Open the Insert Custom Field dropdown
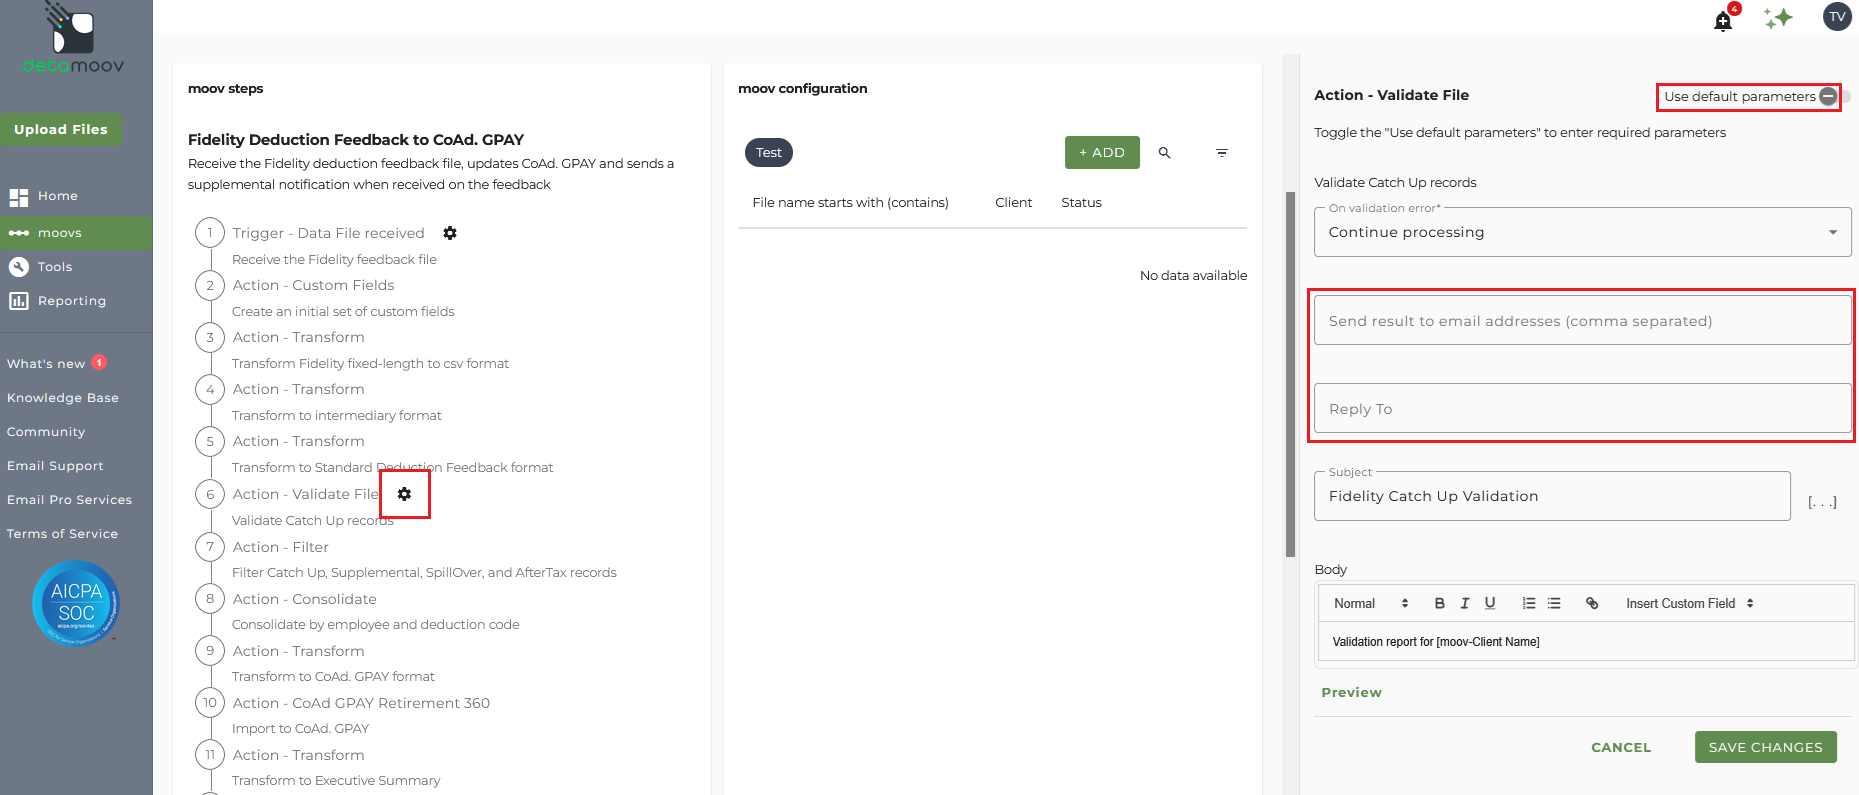Screen dimensions: 1859x795 pos(1690,603)
